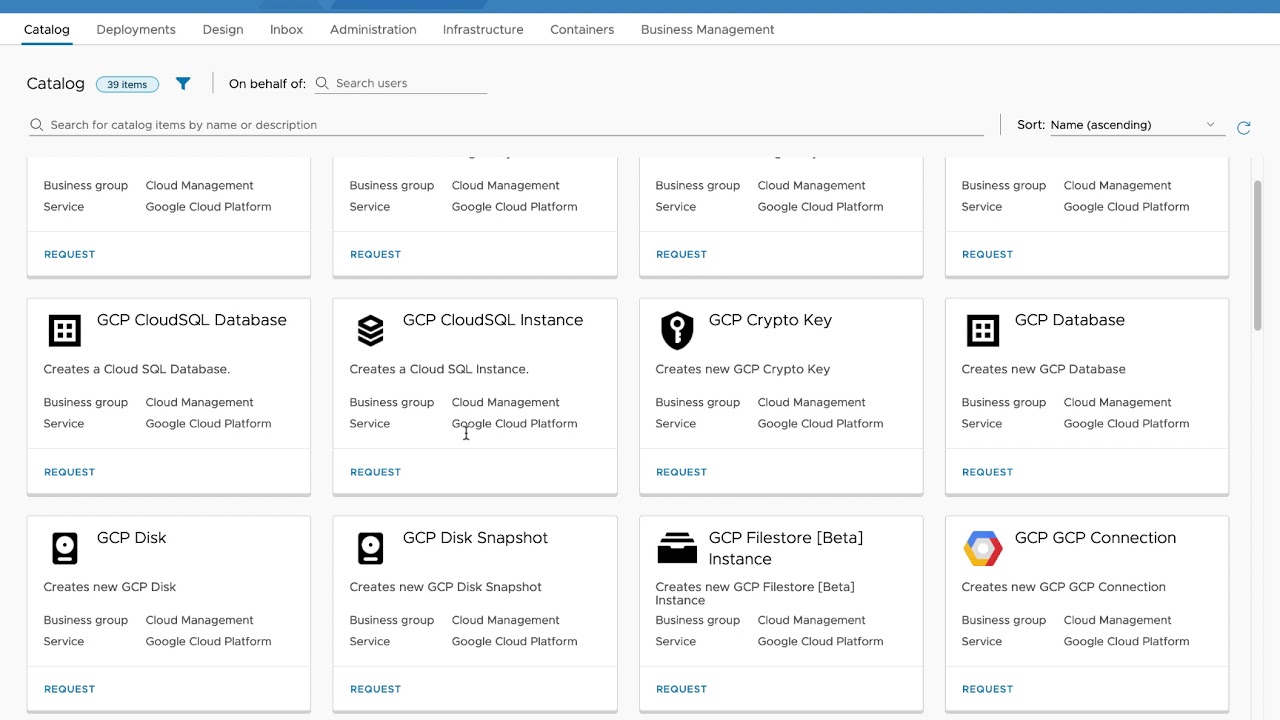This screenshot has width=1280, height=720.
Task: Click the magnifier icon in the catalog search
Action: [x=37, y=125]
